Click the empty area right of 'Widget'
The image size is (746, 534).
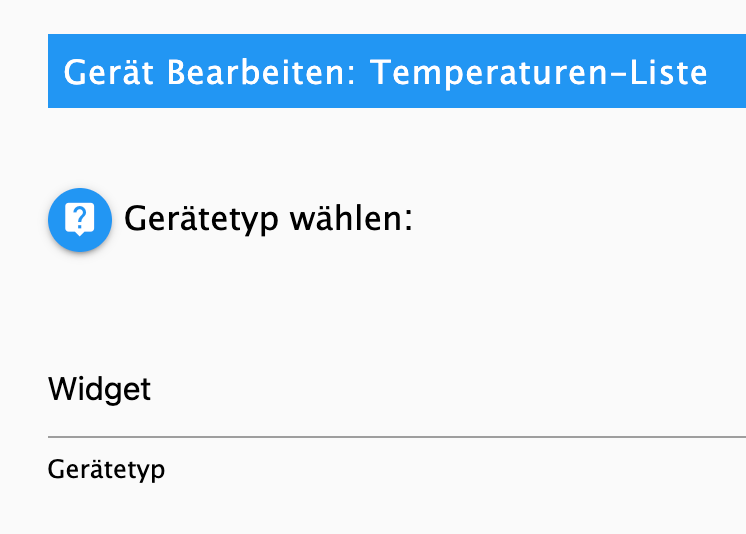tap(447, 389)
